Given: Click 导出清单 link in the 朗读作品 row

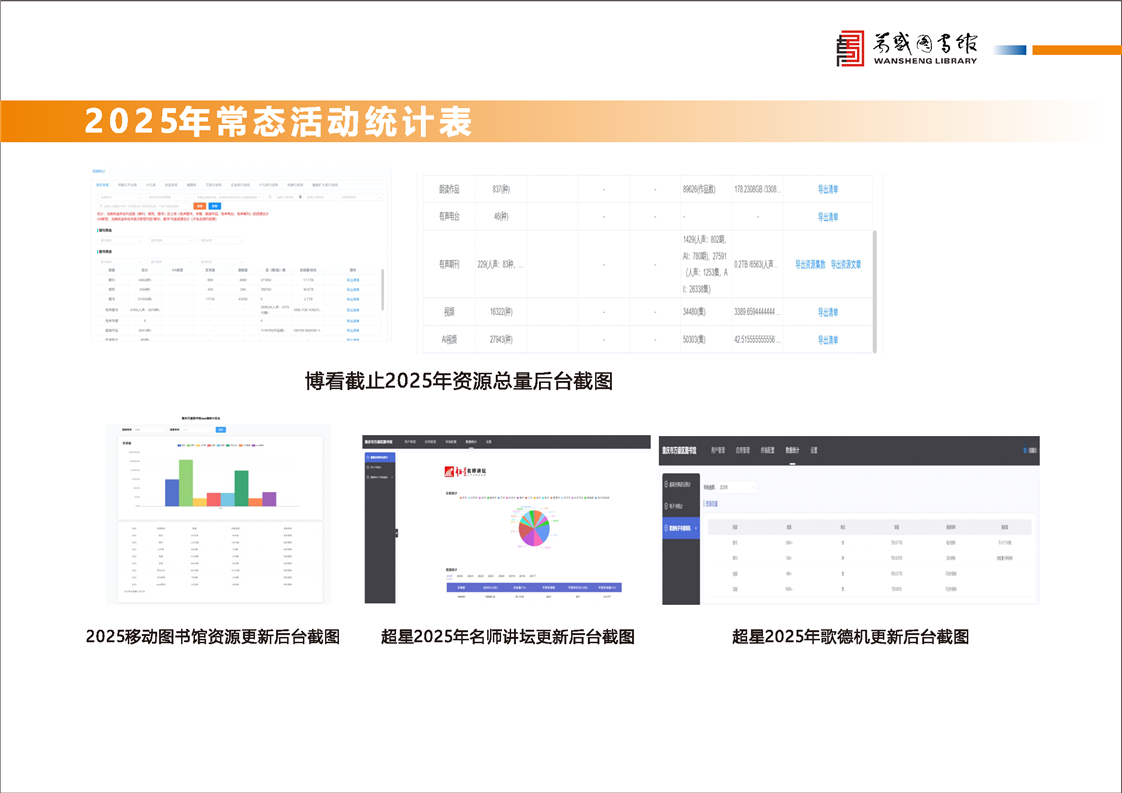Looking at the screenshot, I should coord(828,189).
